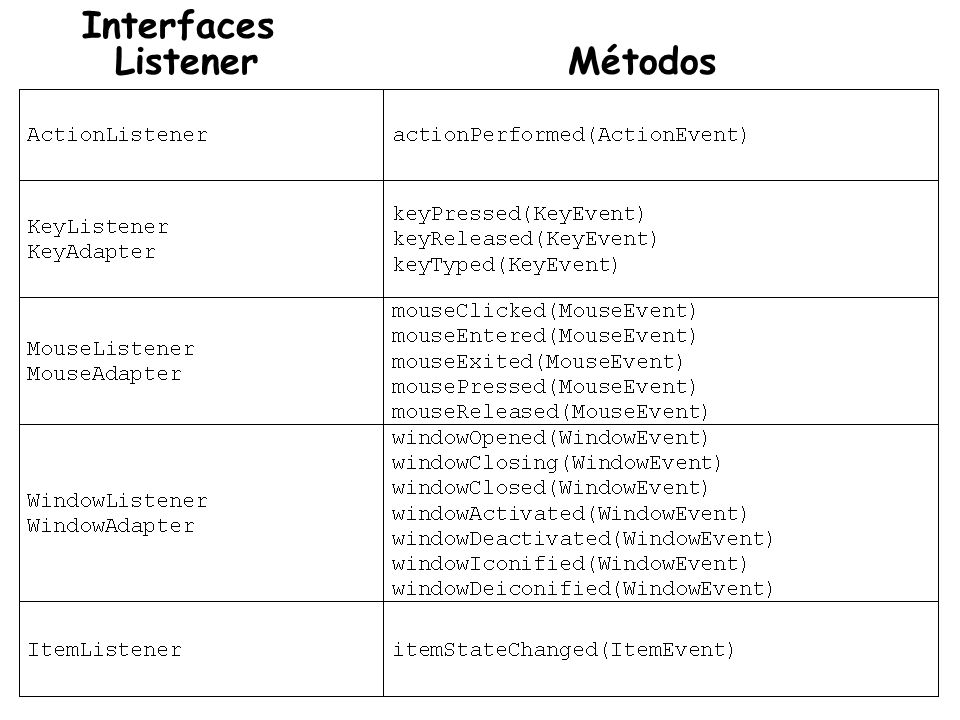Click windowOpened(WindowEvent) method
Screen dimensions: 960x720
pyautogui.click(x=550, y=438)
